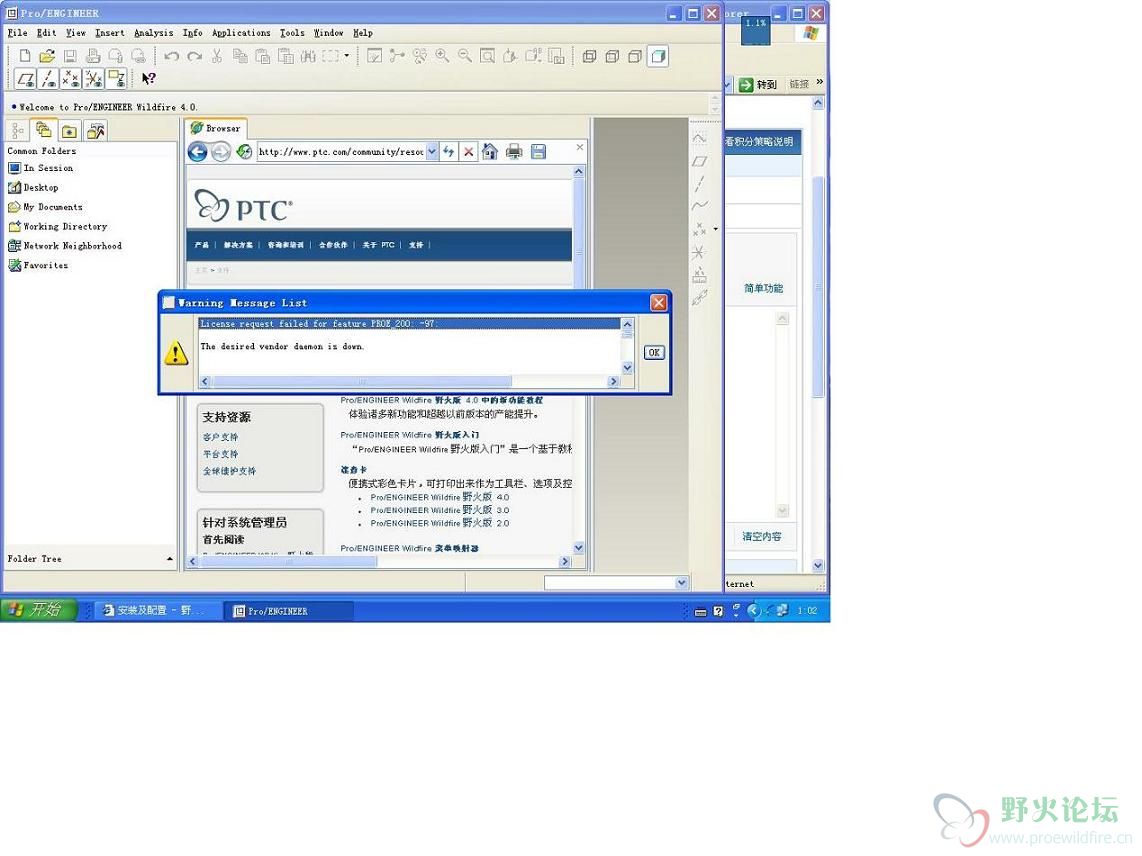Click the coordinate system tool on right toolbar
Screen dimensions: 1142x856
pyautogui.click(x=699, y=252)
